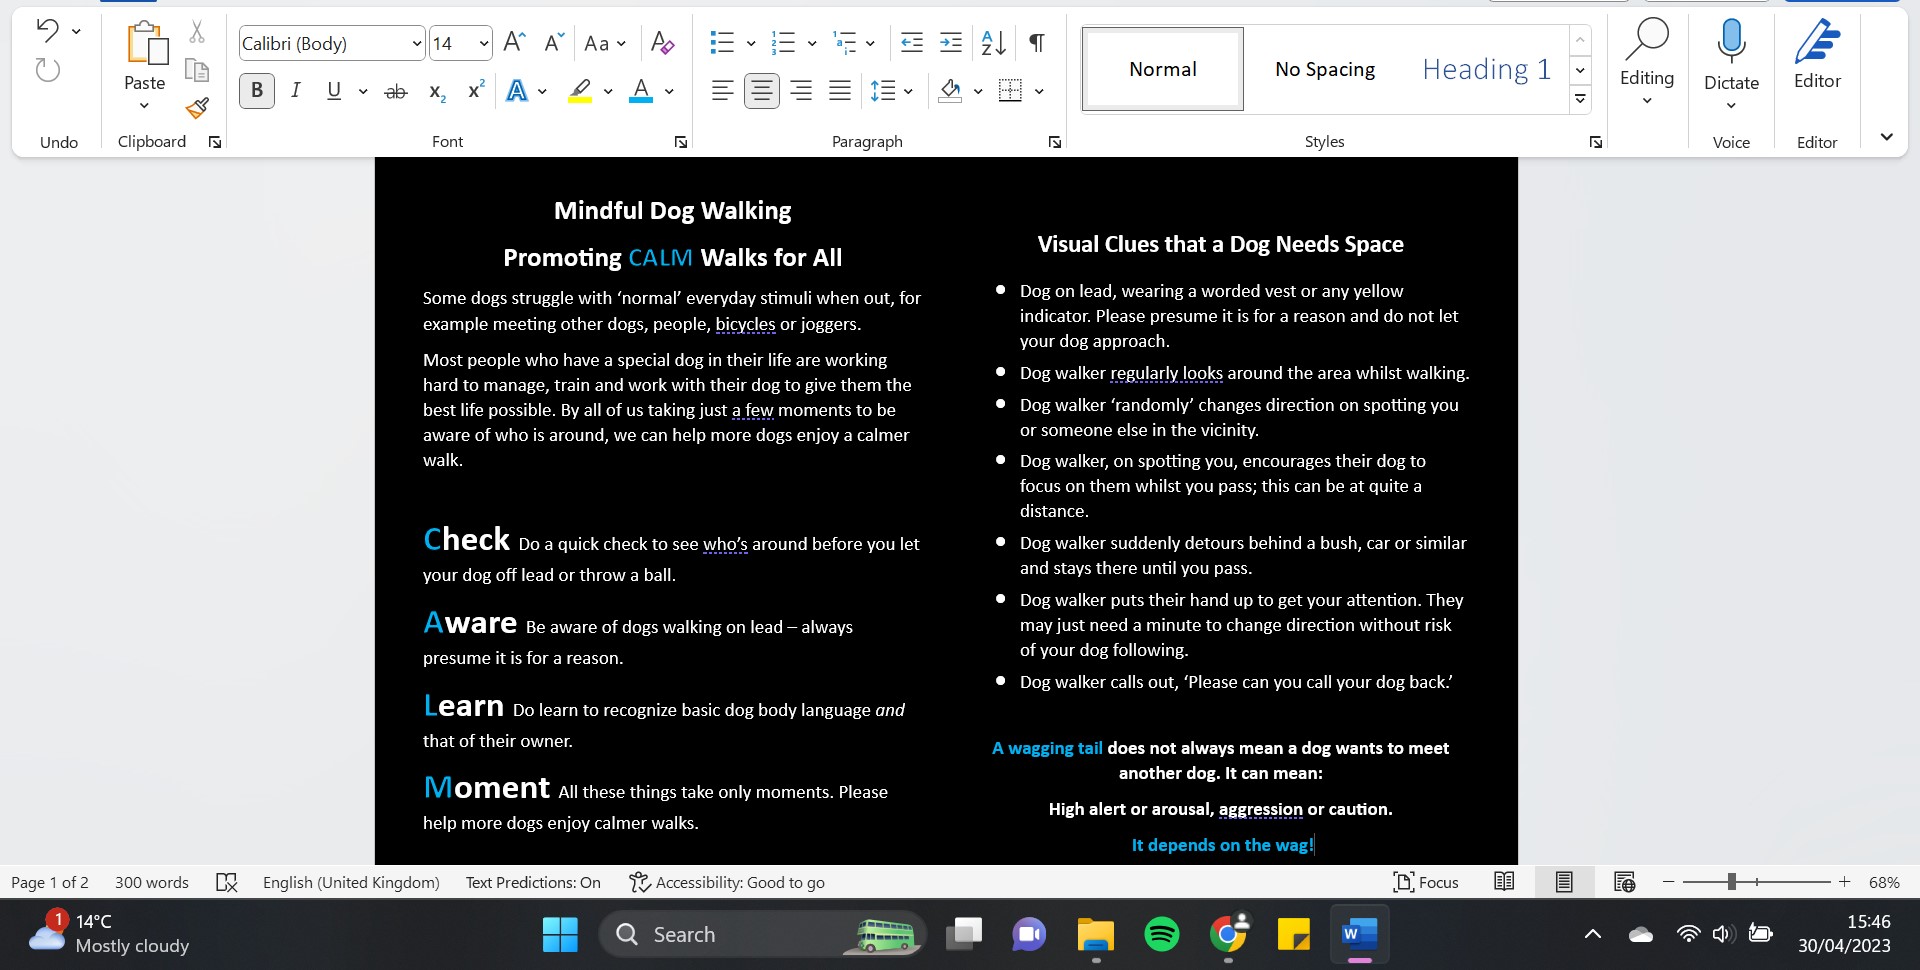Expand font color dropdown arrow
This screenshot has height=970, width=1920.
point(669,91)
